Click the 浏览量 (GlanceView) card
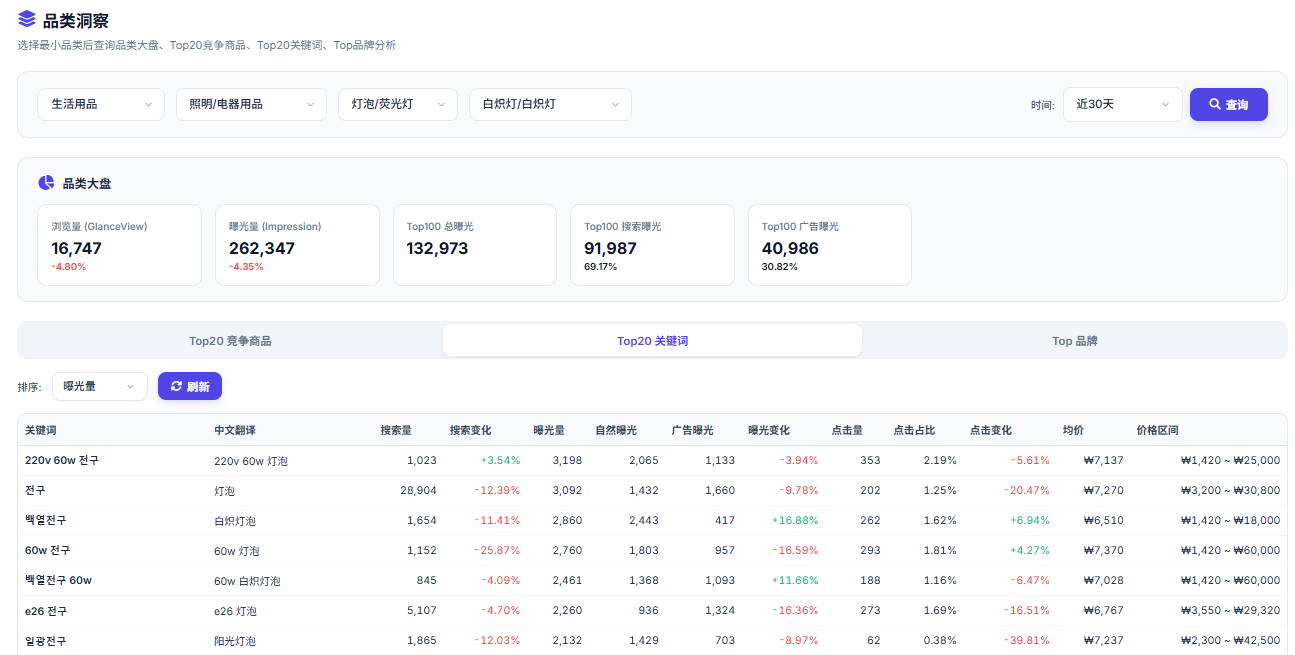This screenshot has width=1295, height=655. click(x=119, y=245)
